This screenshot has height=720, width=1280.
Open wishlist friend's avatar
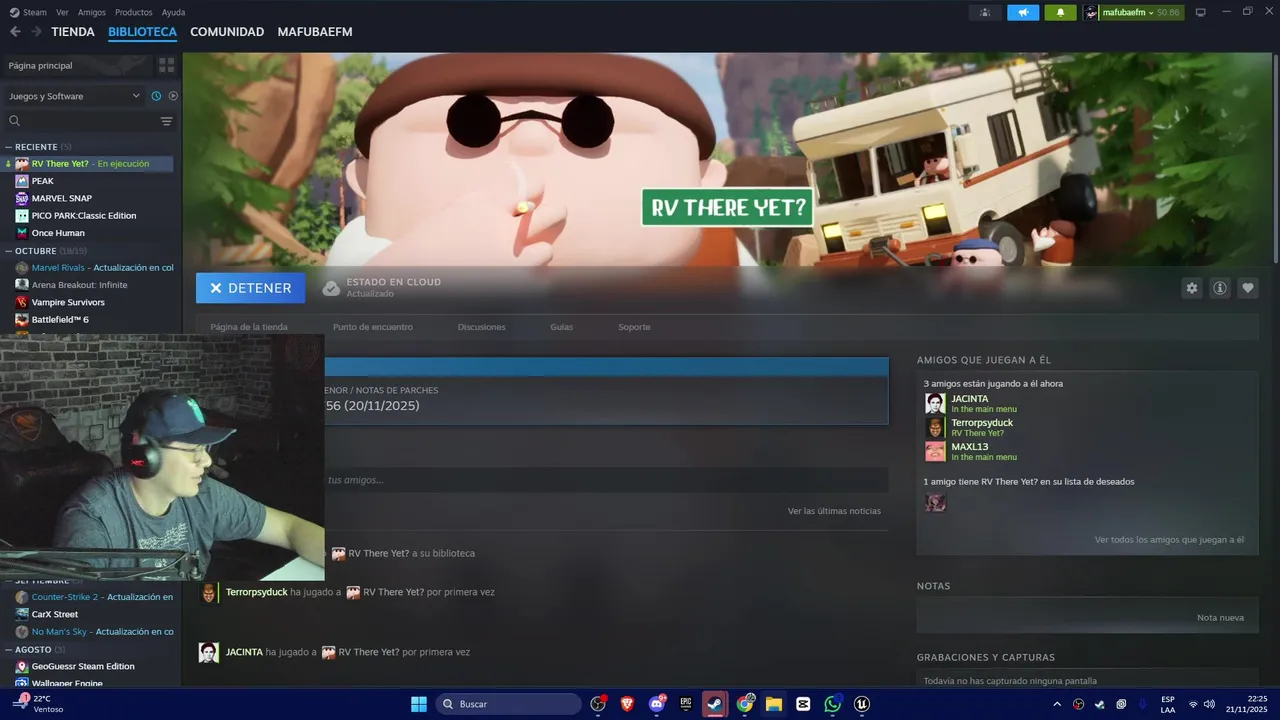[x=935, y=502]
